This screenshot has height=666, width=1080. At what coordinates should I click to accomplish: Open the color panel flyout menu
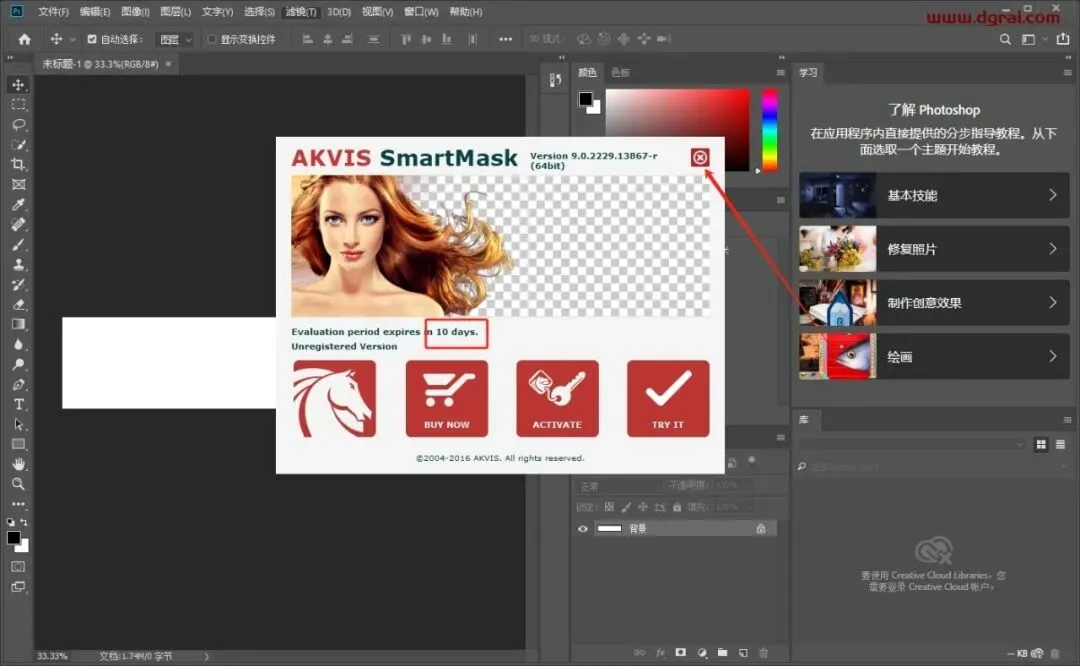[x=780, y=72]
